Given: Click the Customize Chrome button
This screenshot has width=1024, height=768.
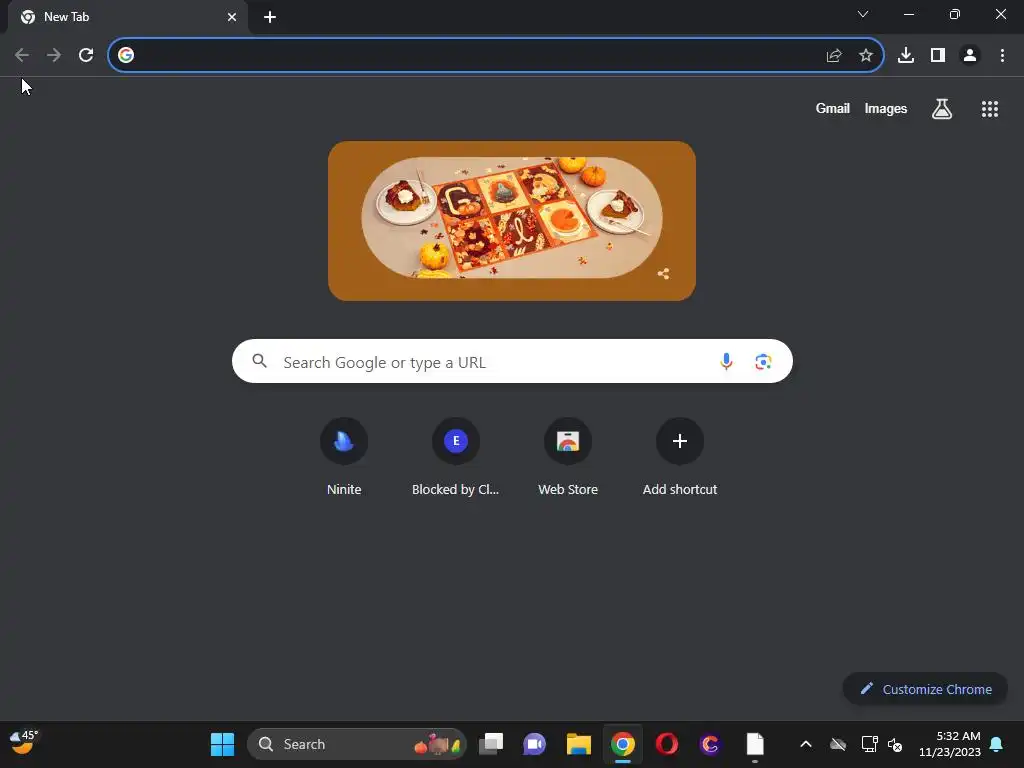Looking at the screenshot, I should pyautogui.click(x=925, y=689).
